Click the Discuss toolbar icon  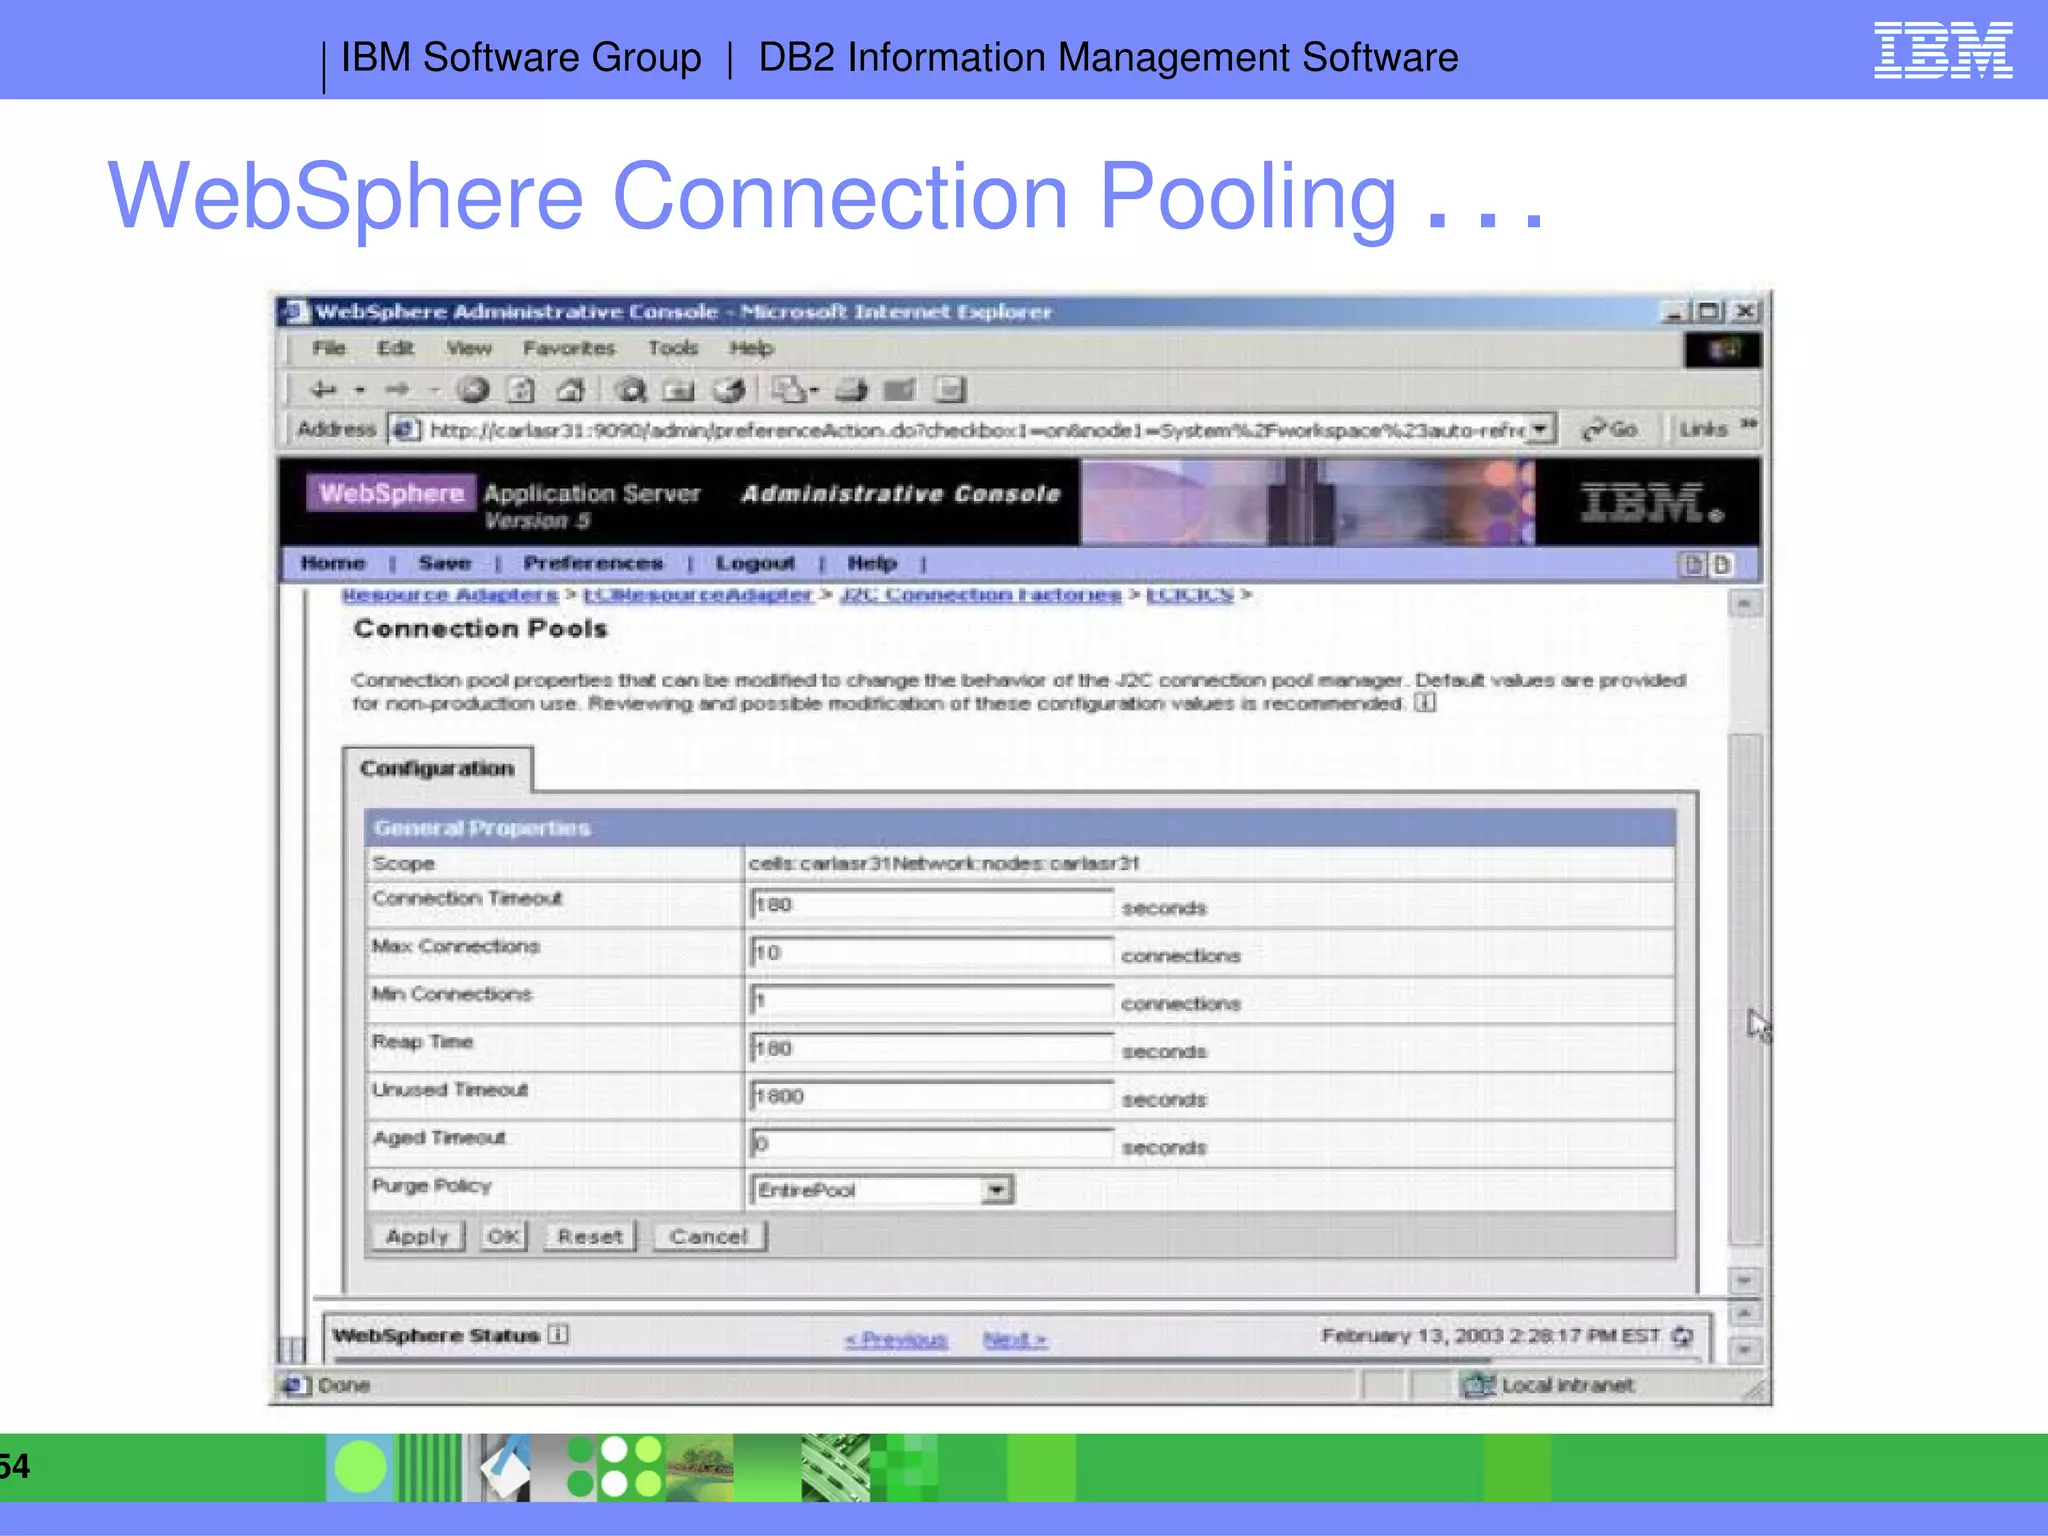[950, 390]
